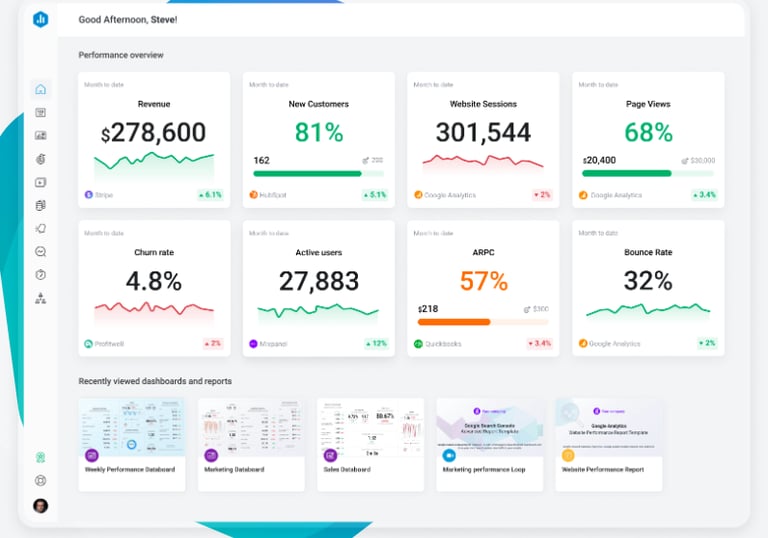Open Website Performance Report thumbnail
768x538 pixels.
[x=609, y=427]
